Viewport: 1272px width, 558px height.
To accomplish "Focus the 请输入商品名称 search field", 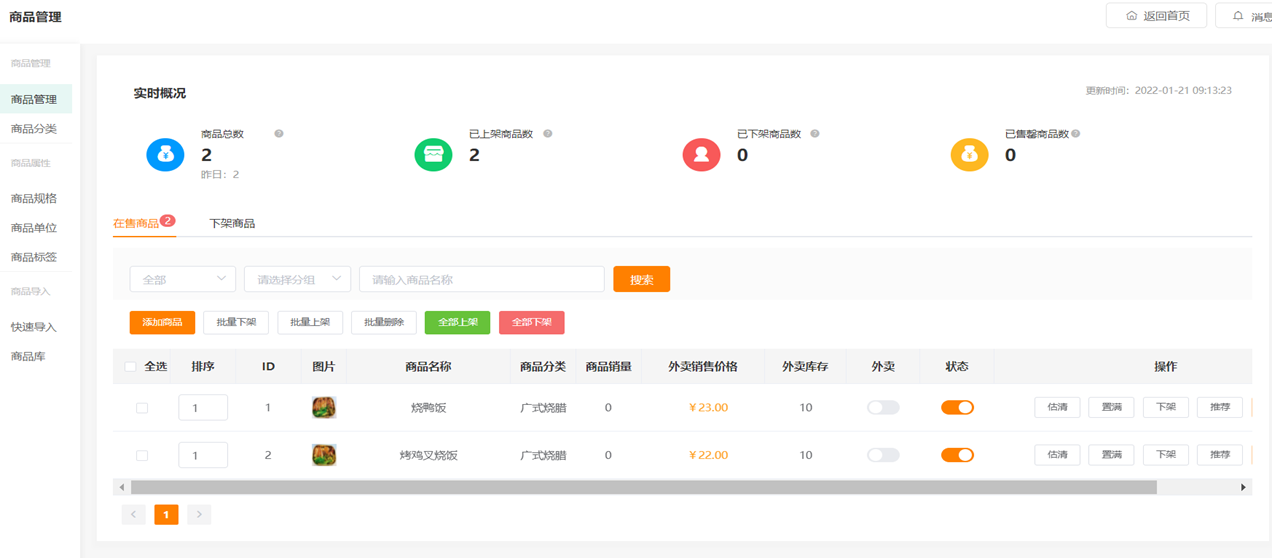I will (481, 280).
